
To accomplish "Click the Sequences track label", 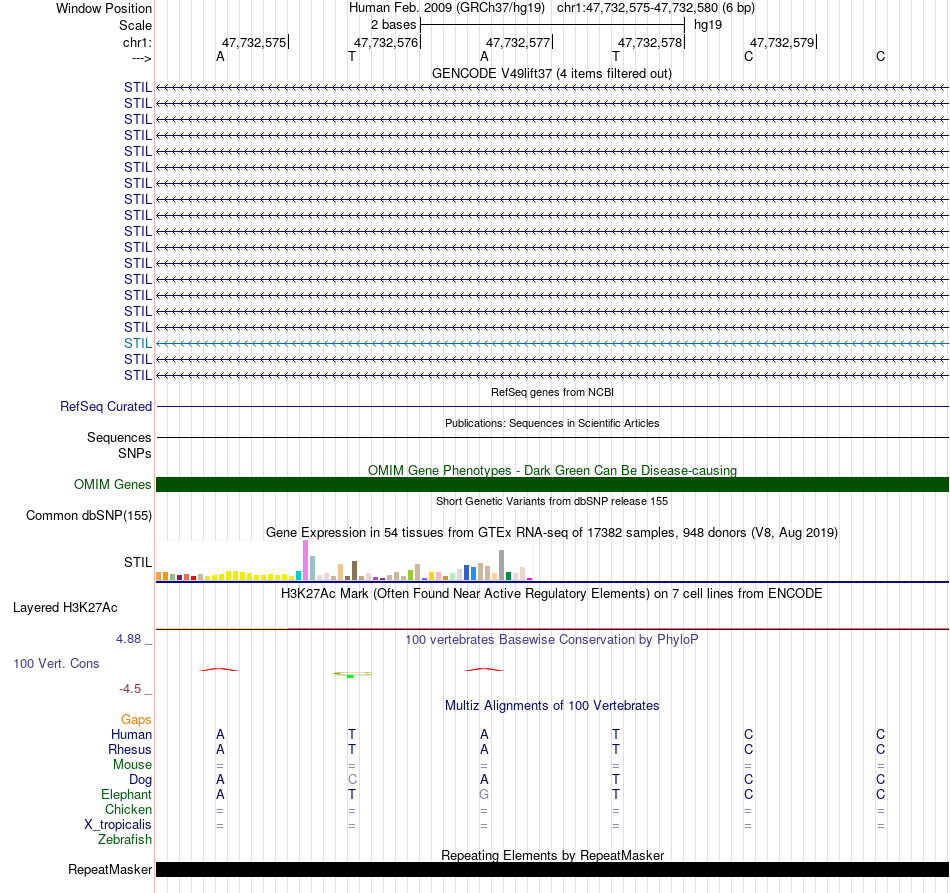I will point(119,437).
